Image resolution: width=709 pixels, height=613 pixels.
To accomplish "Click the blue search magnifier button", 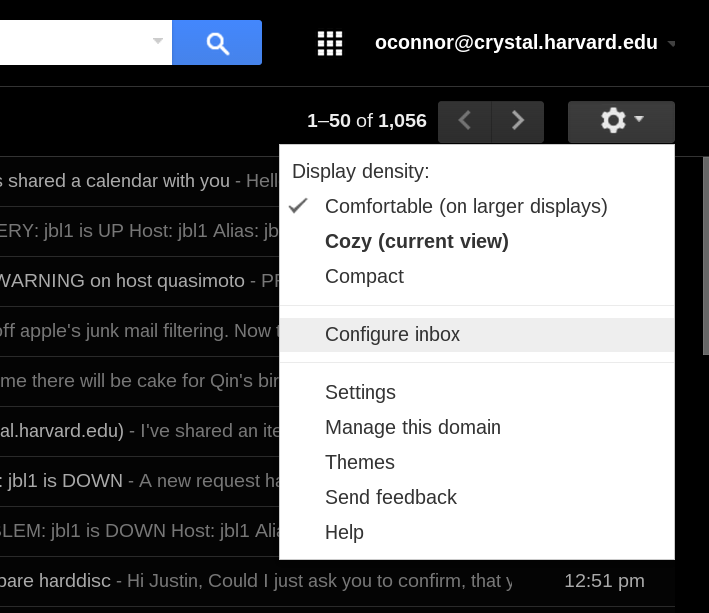I will (x=217, y=42).
